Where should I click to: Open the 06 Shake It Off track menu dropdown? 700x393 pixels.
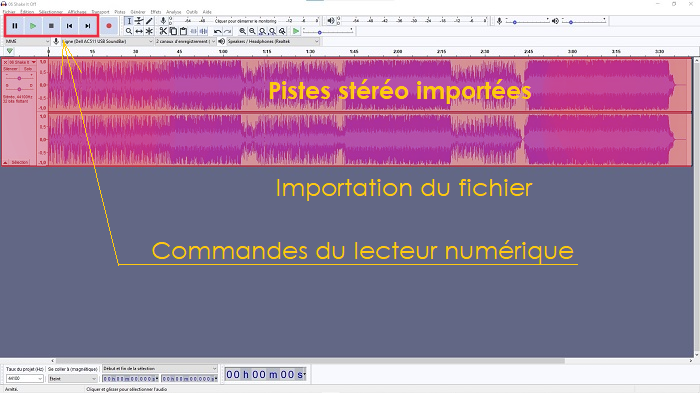[x=22, y=63]
